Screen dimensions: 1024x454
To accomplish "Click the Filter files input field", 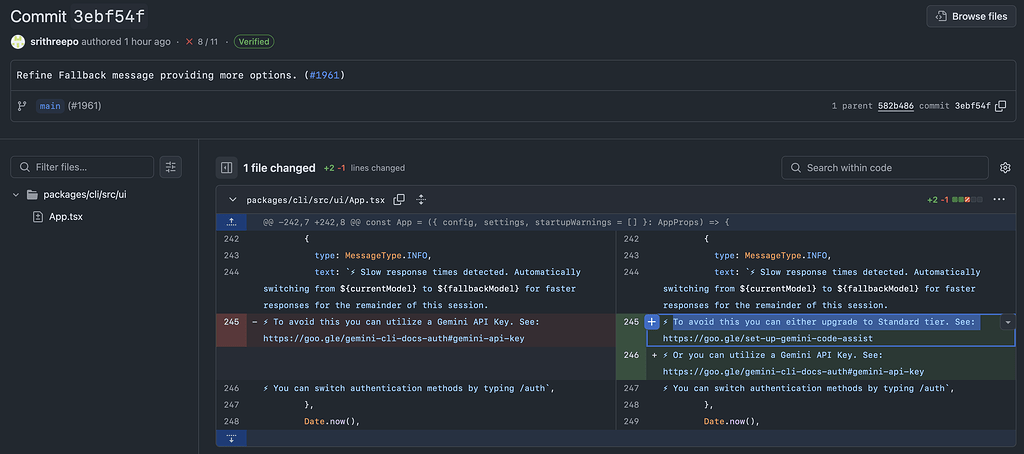I will click(82, 167).
